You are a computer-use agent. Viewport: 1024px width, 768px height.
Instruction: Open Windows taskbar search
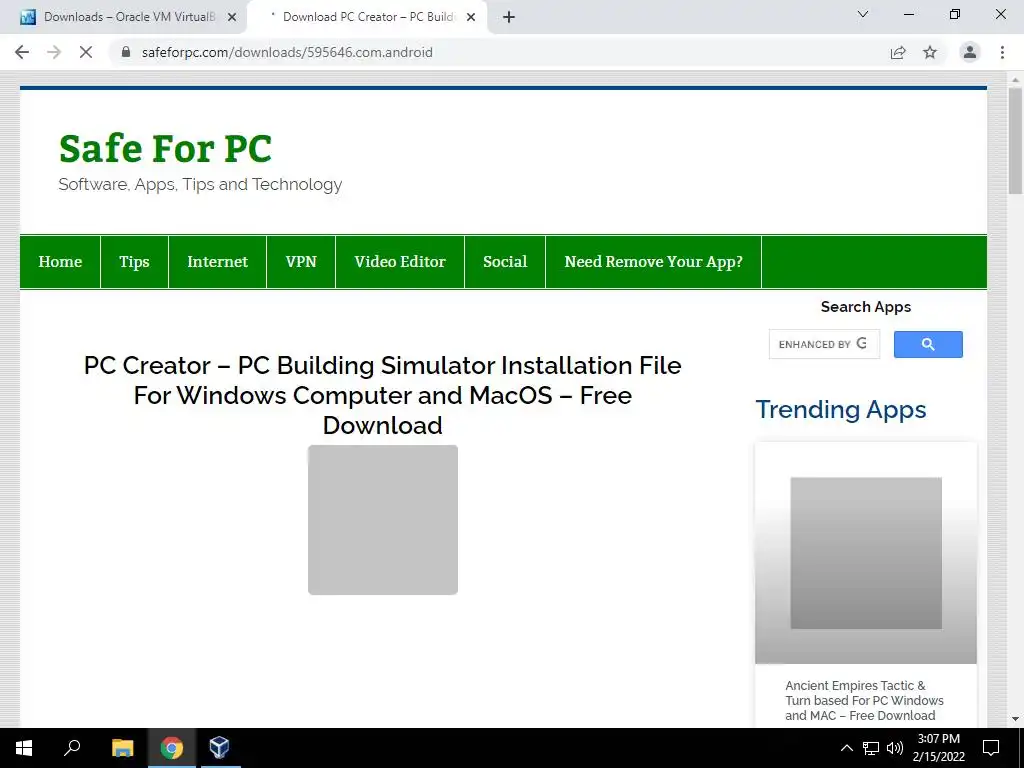point(72,748)
